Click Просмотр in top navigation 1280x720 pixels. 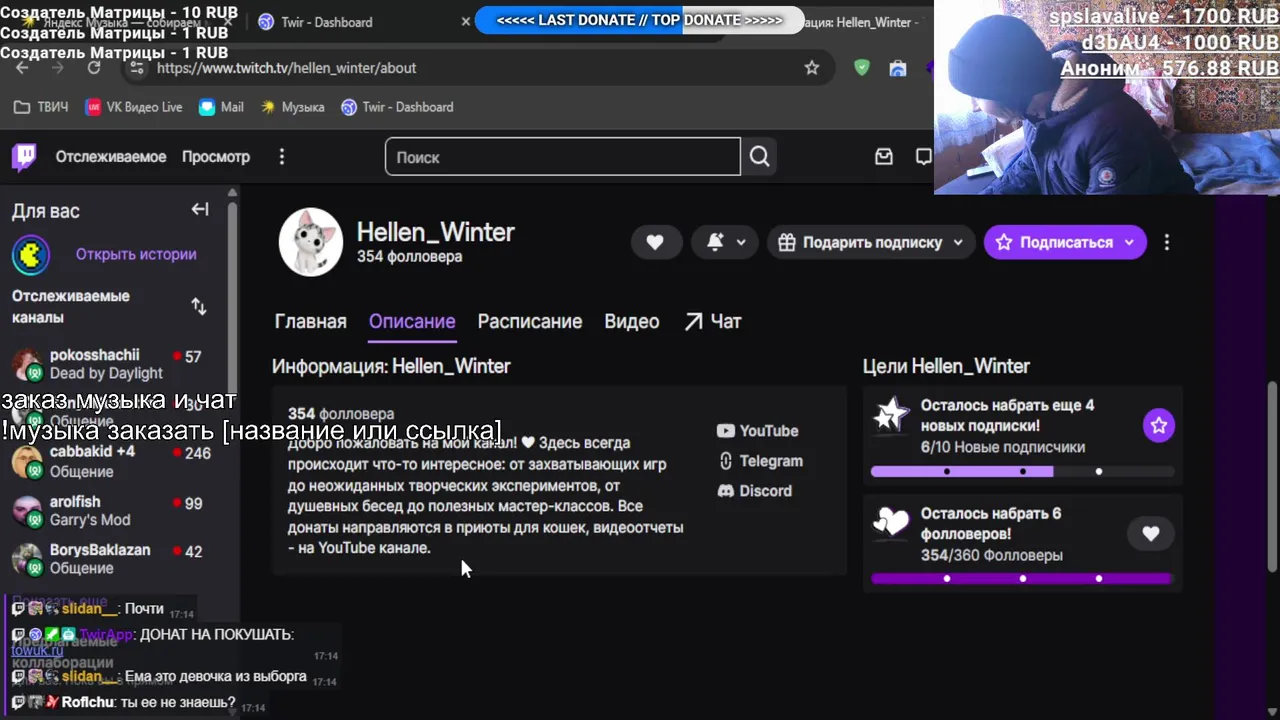click(x=216, y=157)
